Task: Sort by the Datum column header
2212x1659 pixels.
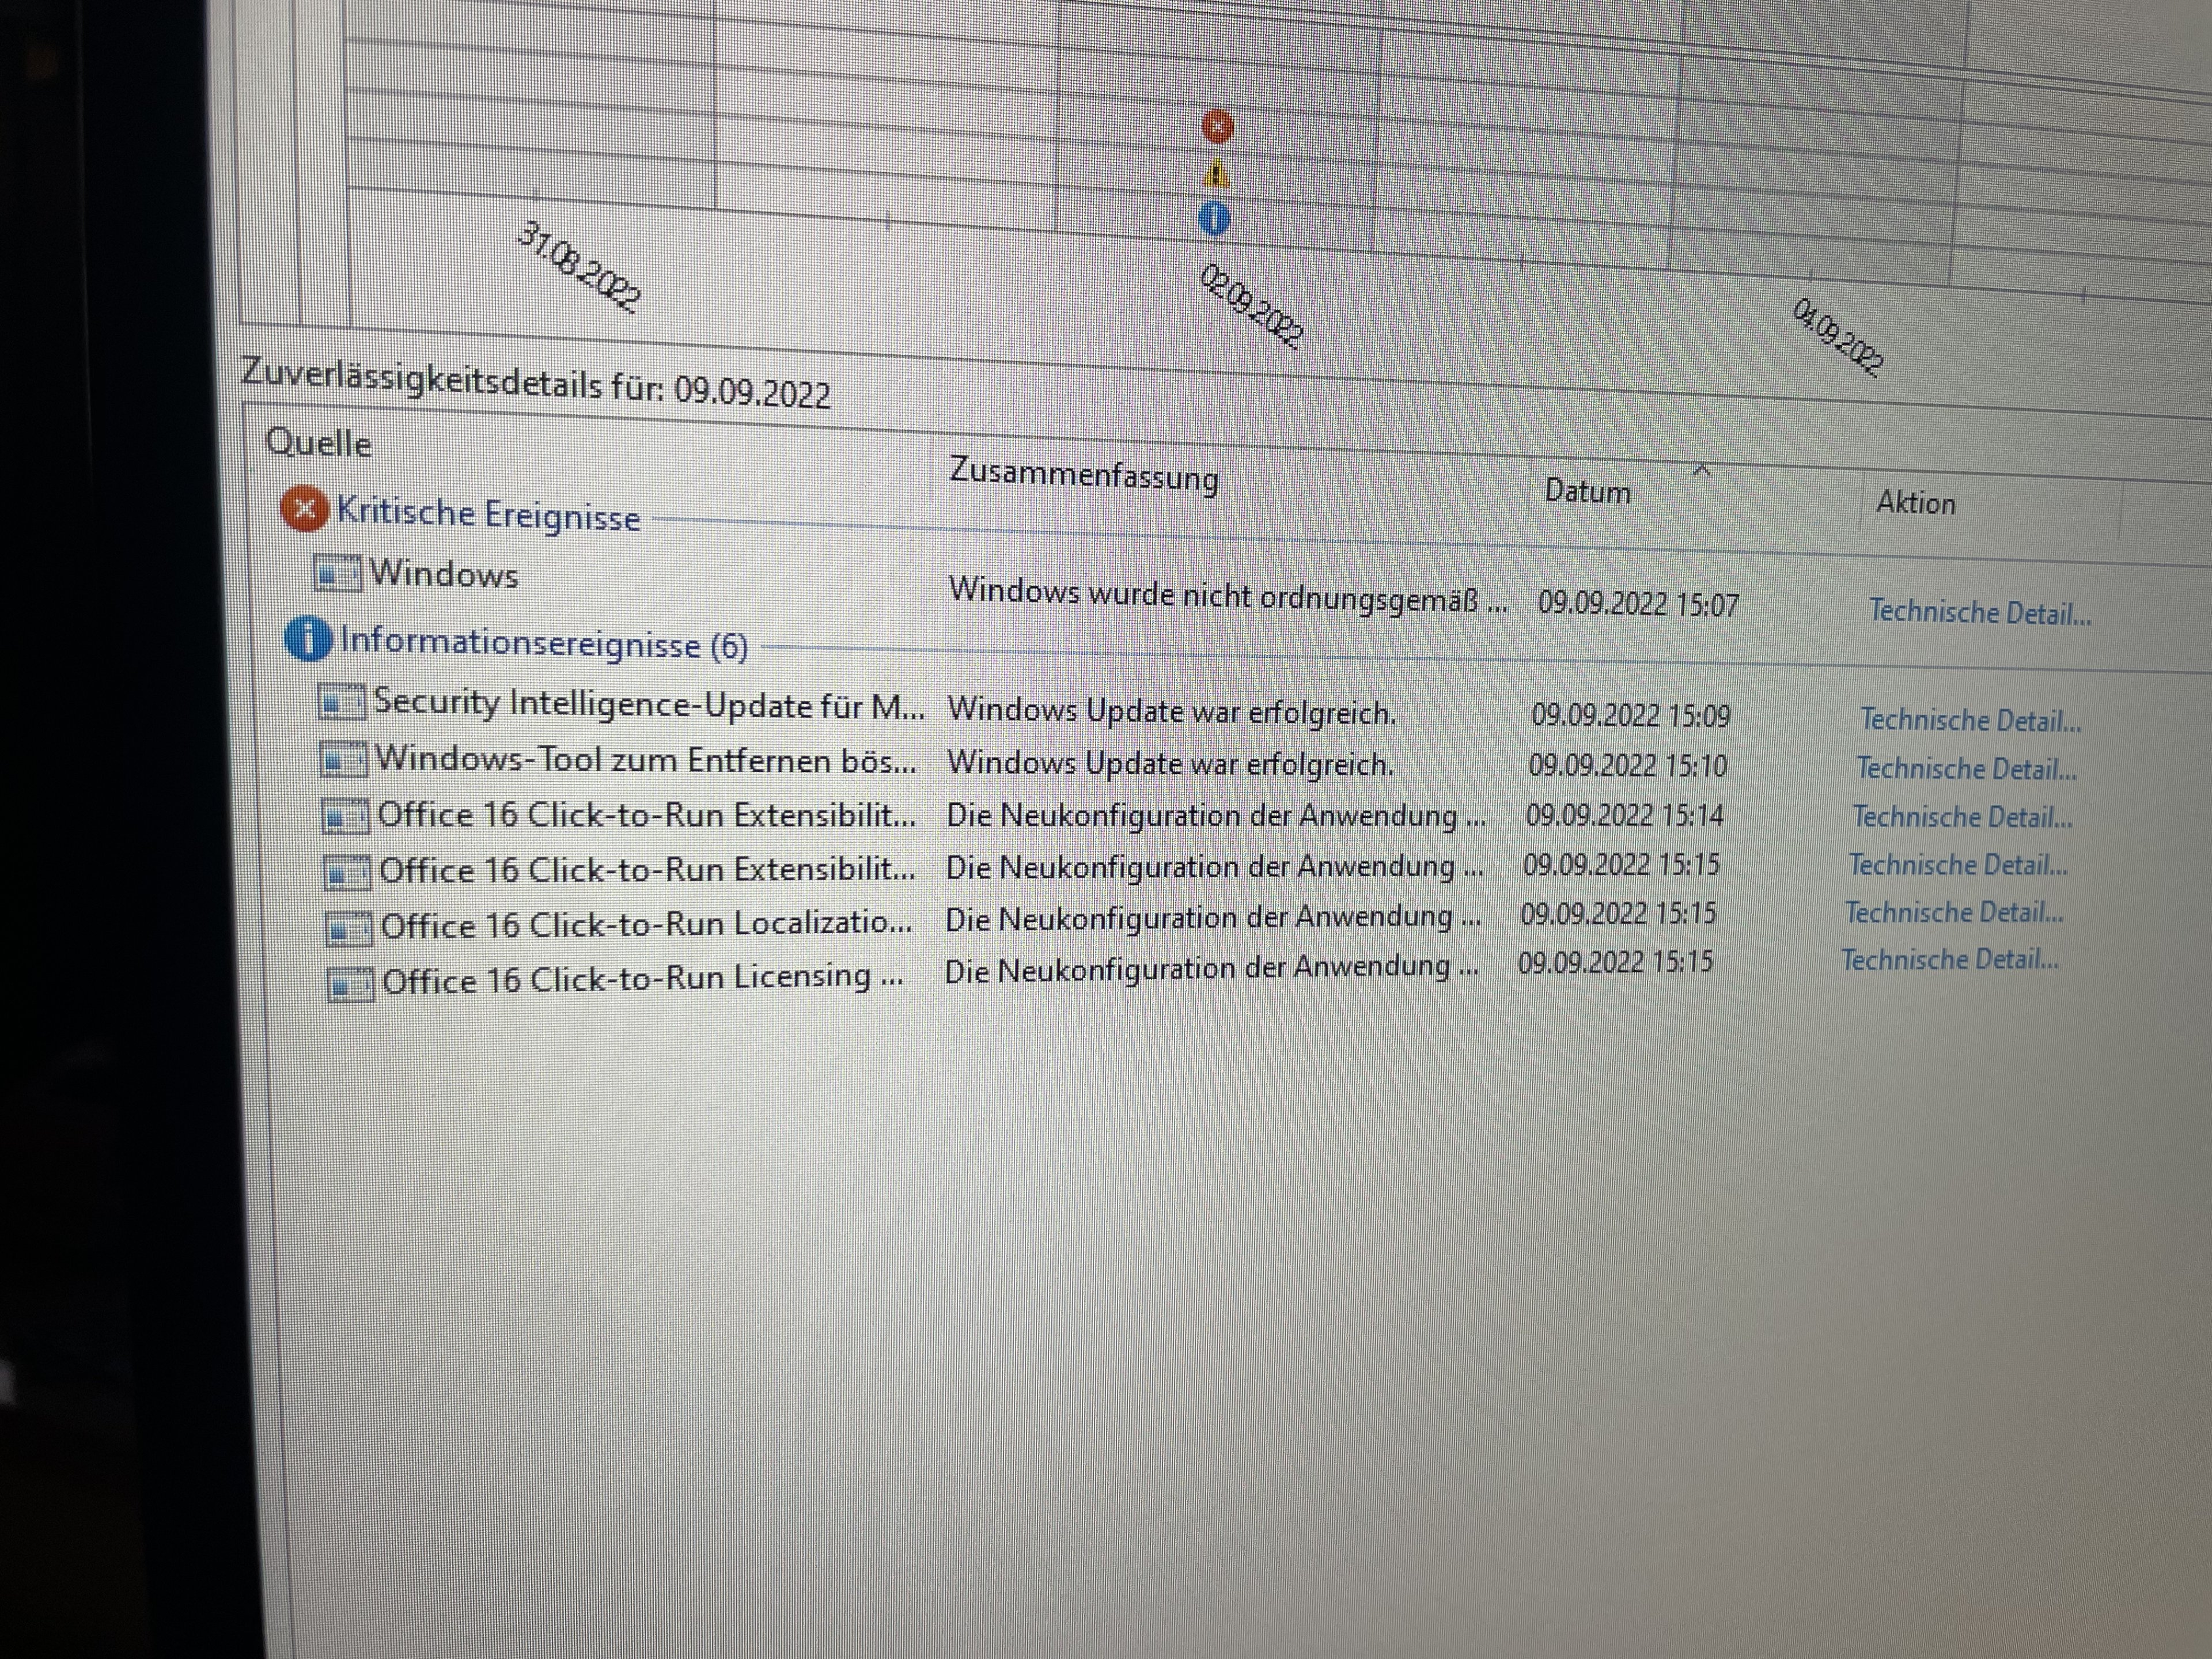Action: 1587,491
